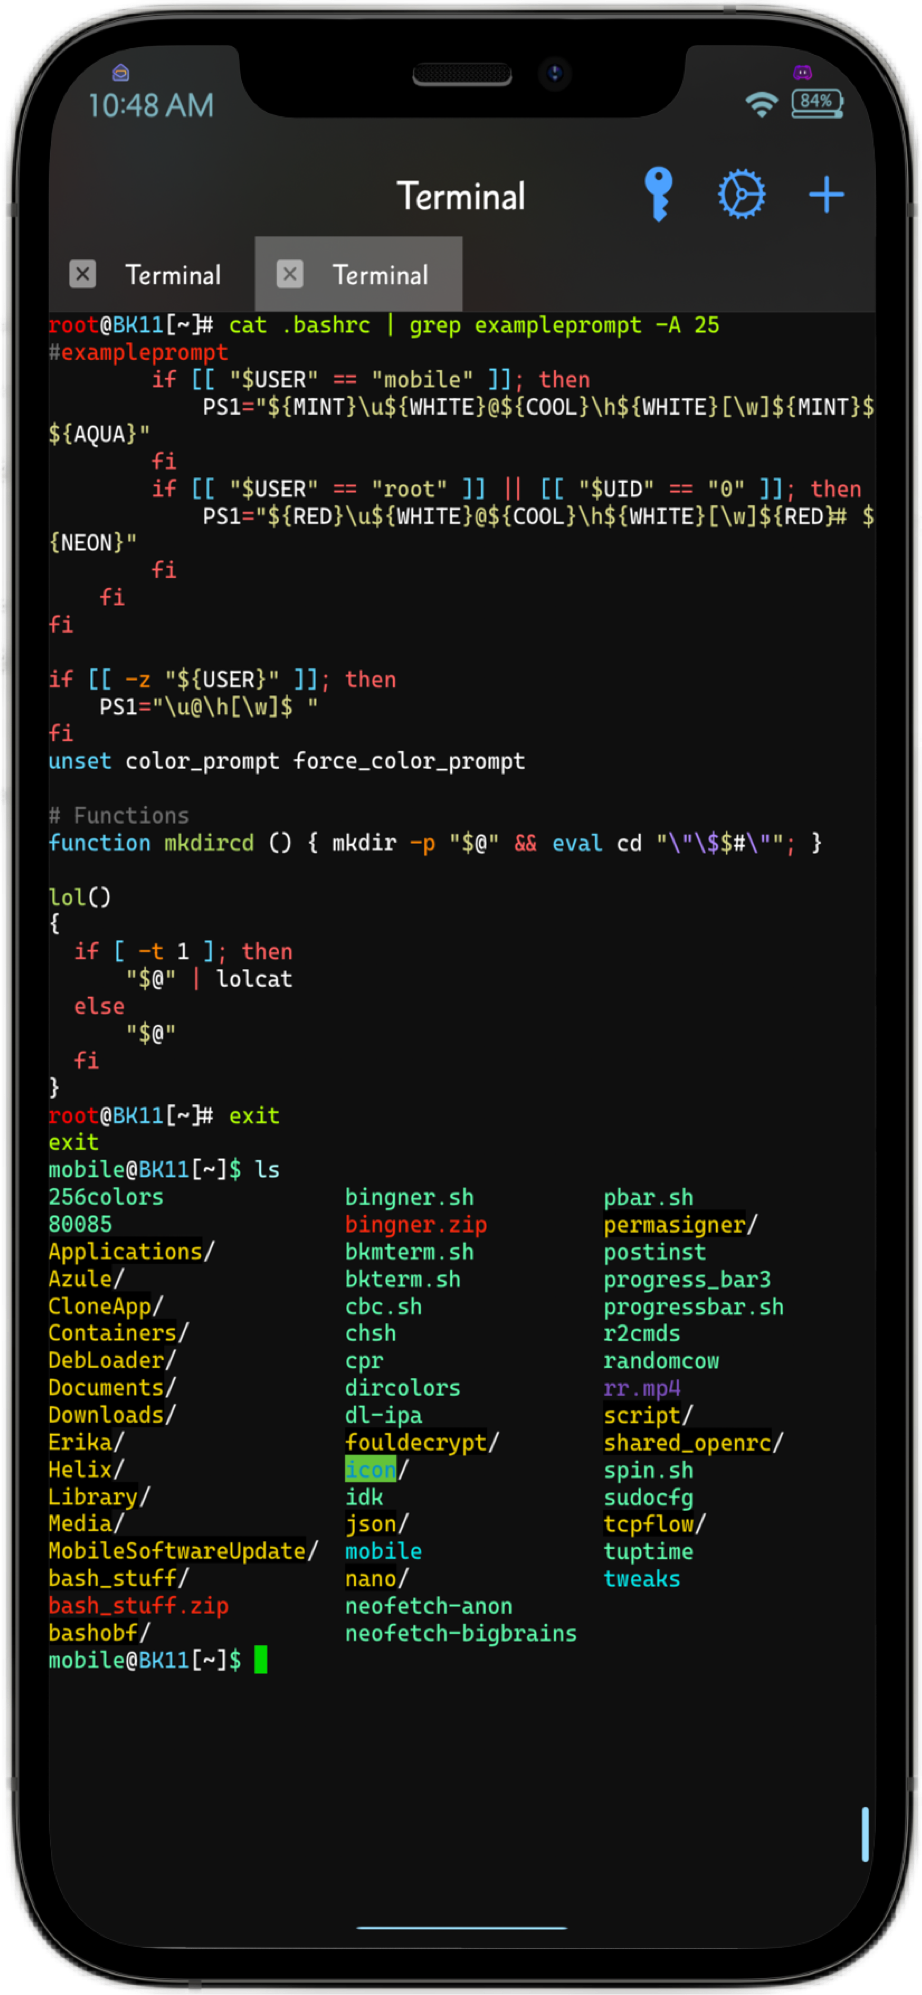
Task: Select the tuptime file
Action: tap(648, 1551)
